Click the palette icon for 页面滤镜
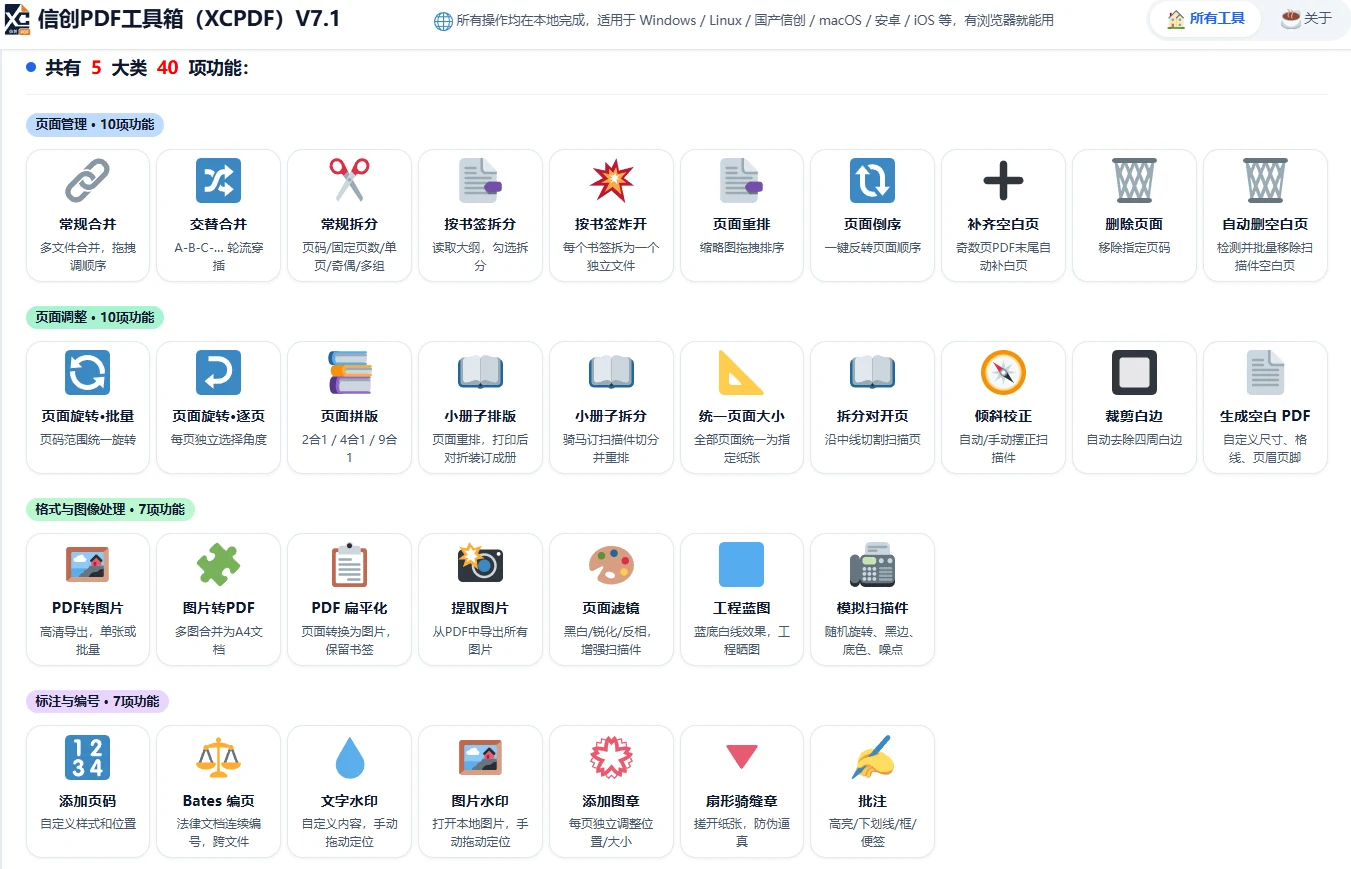The width and height of the screenshot is (1351, 869). point(611,565)
